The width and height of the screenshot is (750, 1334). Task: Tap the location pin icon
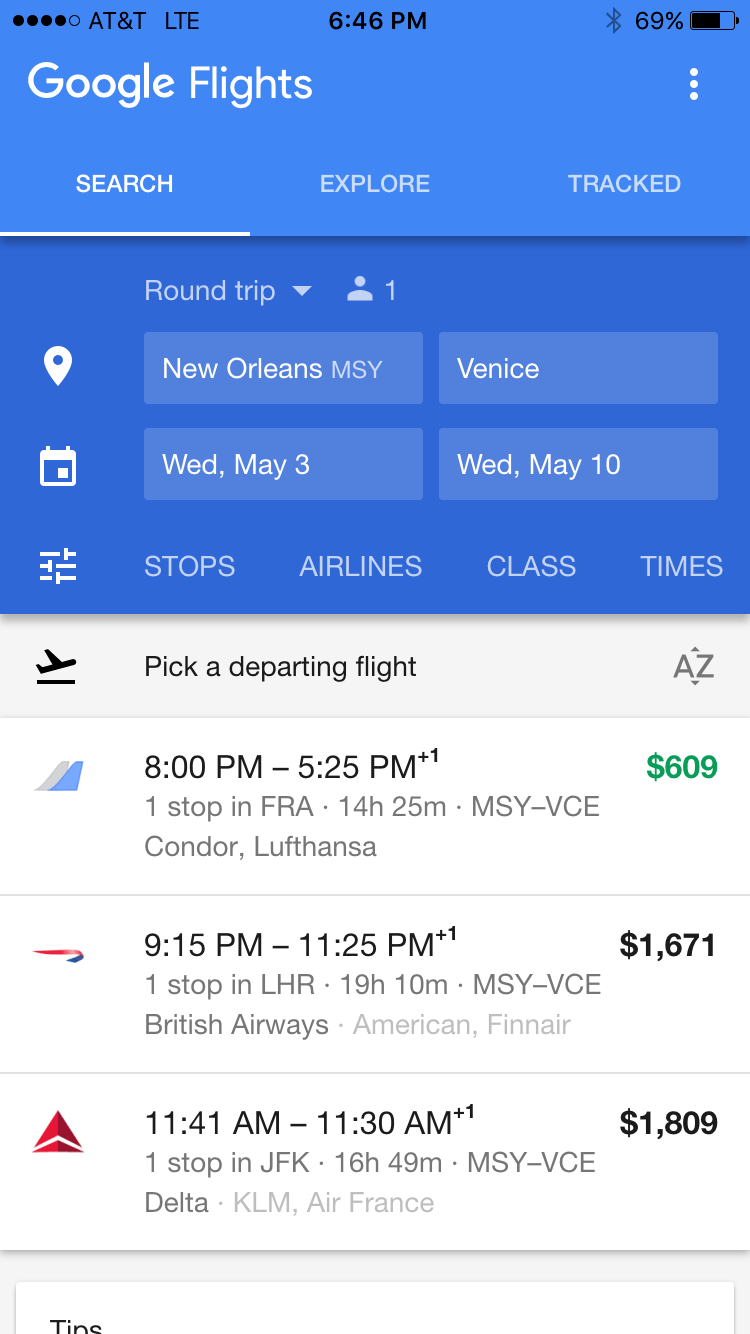point(58,367)
